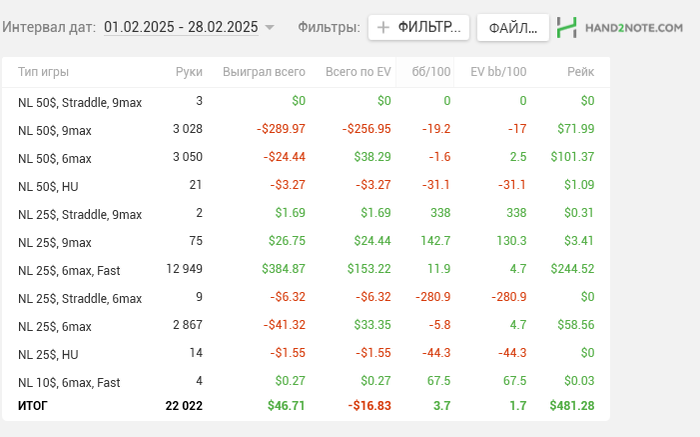Sort by the Руки column header
Screen dimensions: 700x437
click(189, 72)
